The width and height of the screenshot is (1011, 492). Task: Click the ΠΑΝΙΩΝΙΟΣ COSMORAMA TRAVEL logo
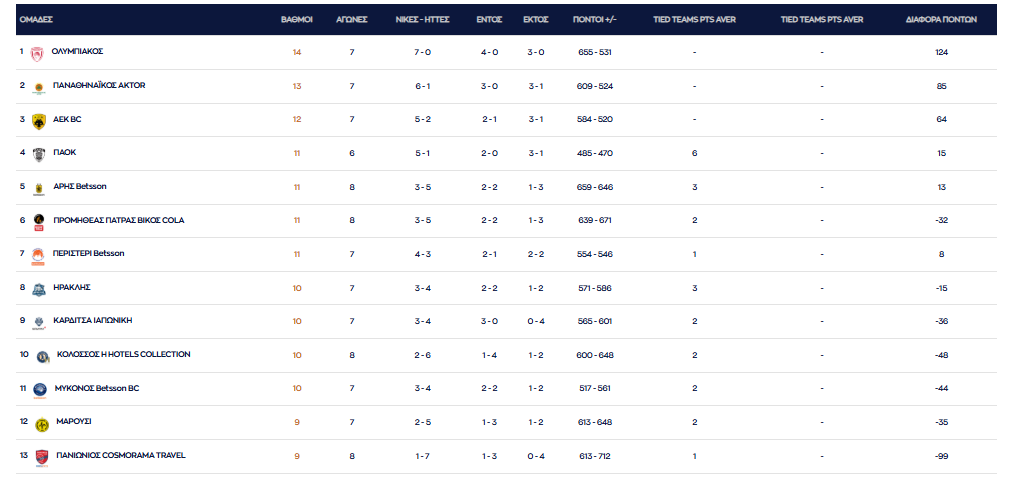point(42,457)
